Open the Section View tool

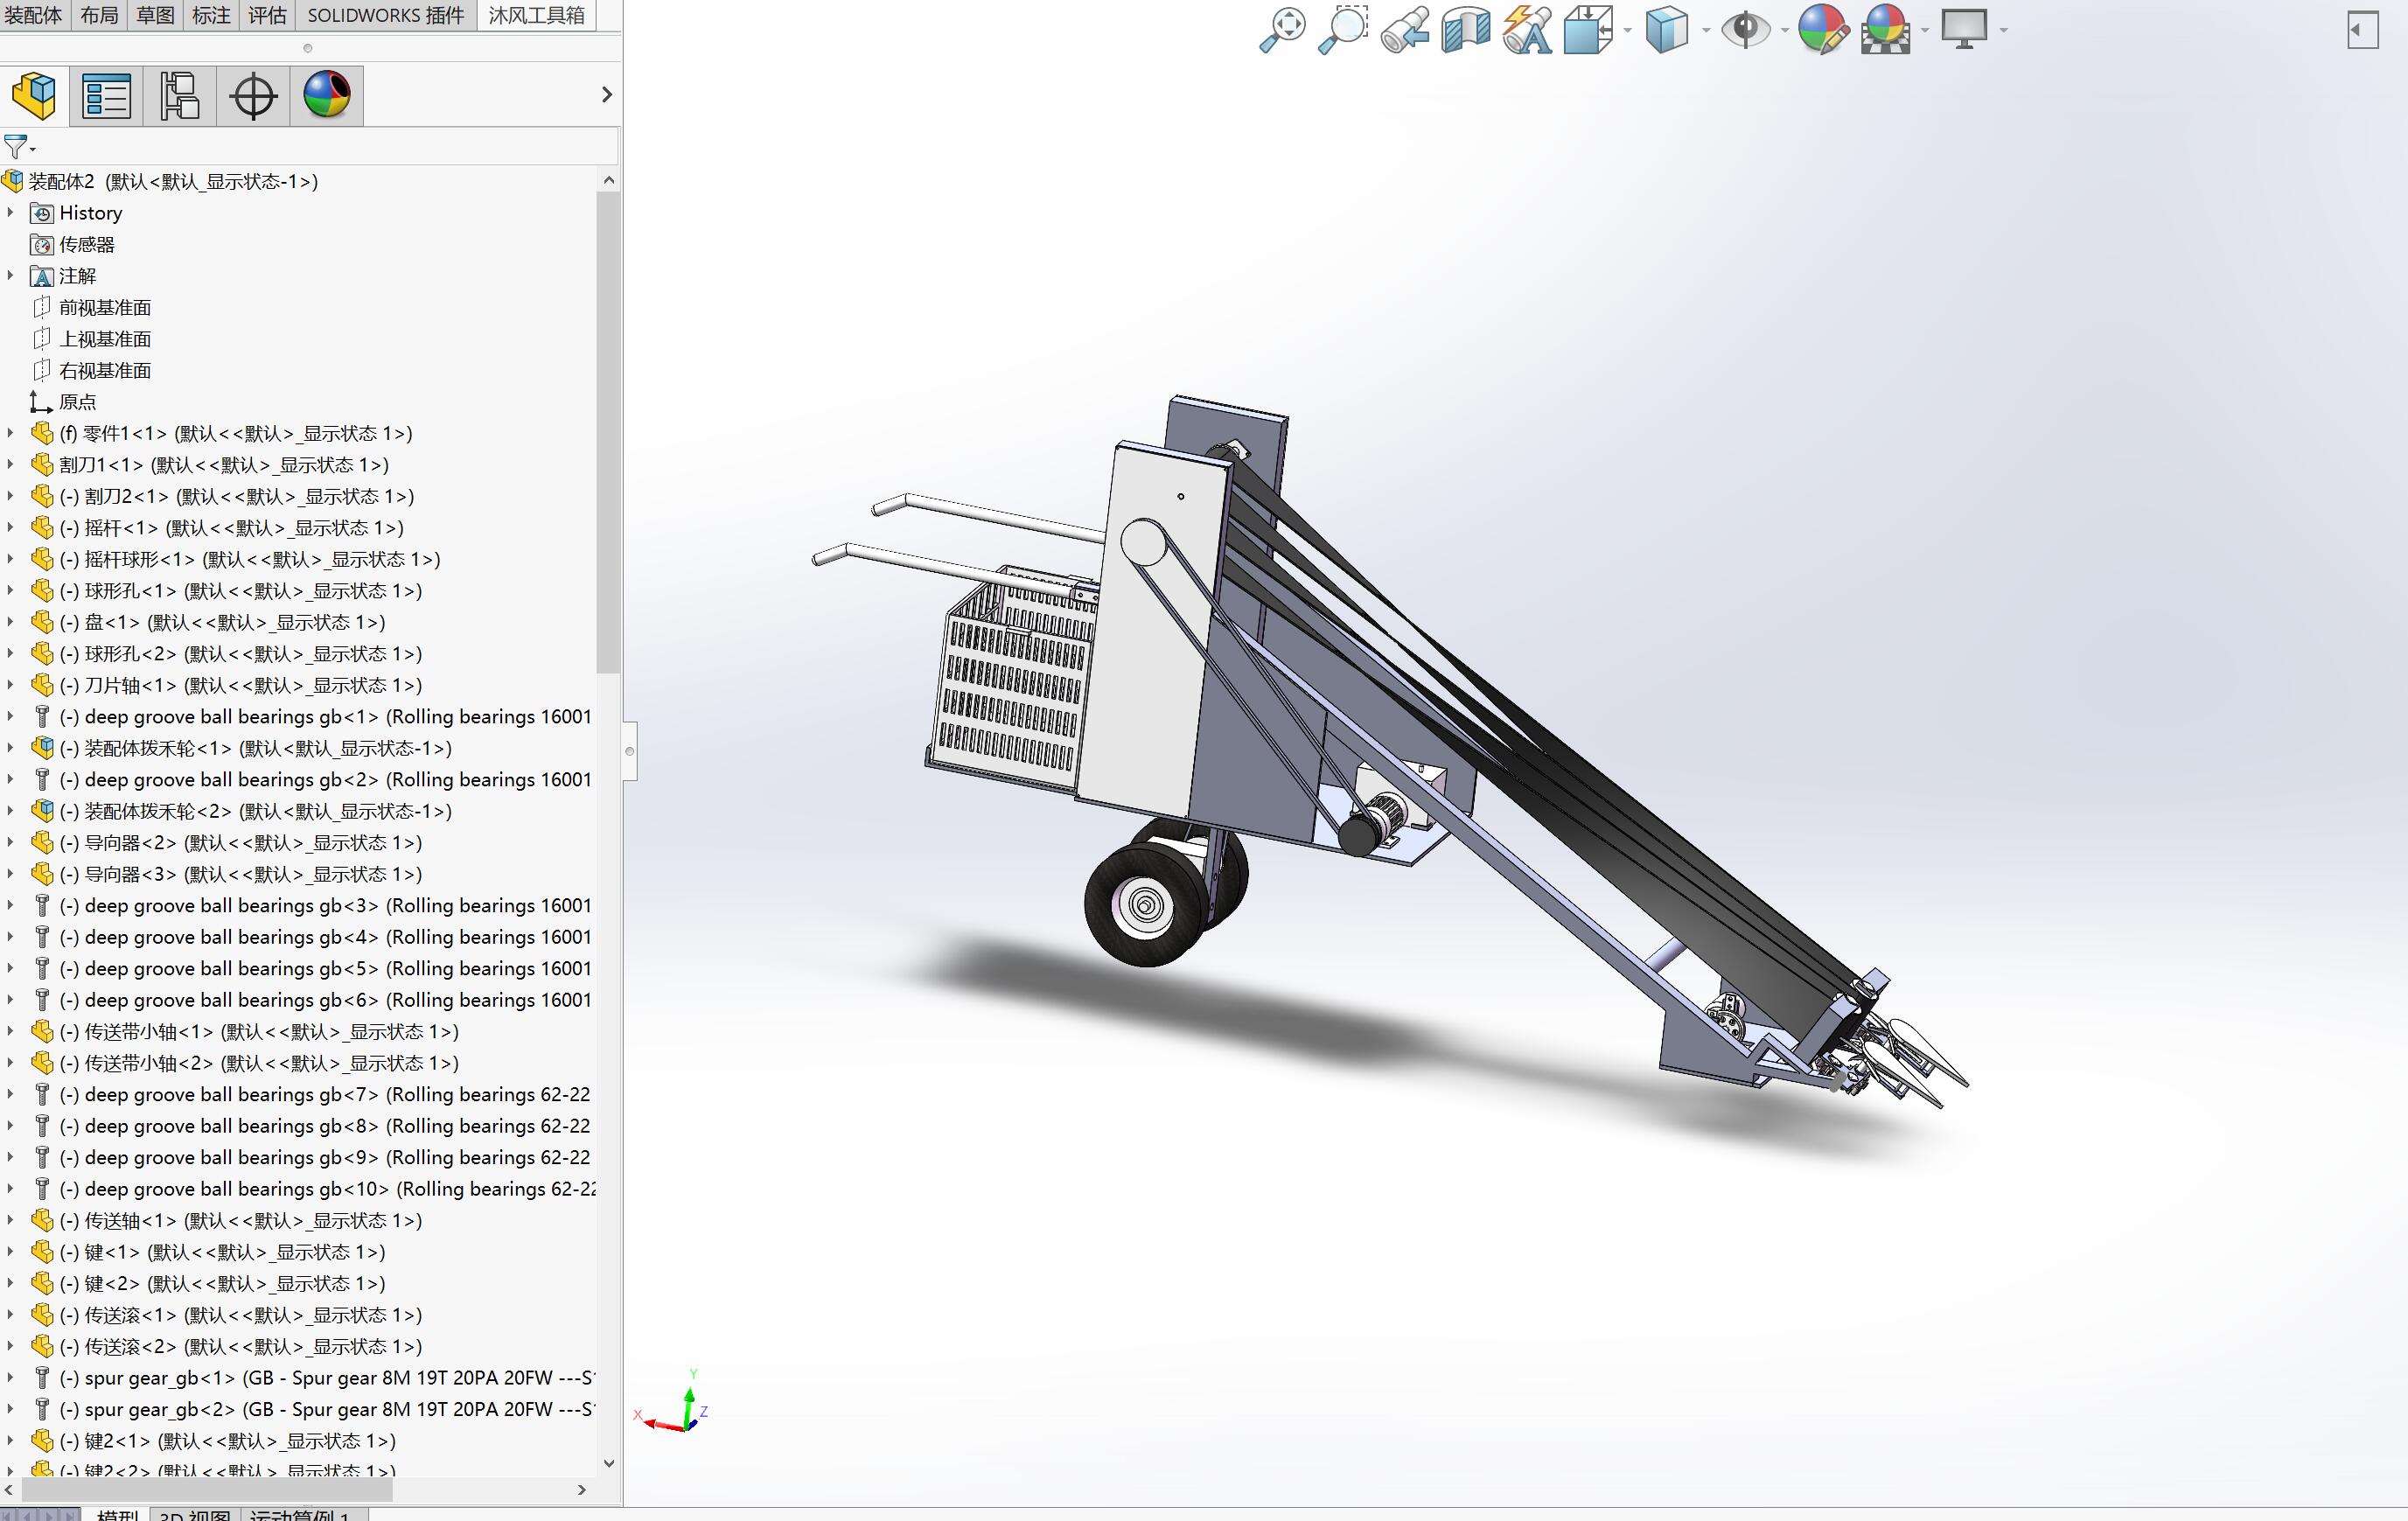point(1463,30)
